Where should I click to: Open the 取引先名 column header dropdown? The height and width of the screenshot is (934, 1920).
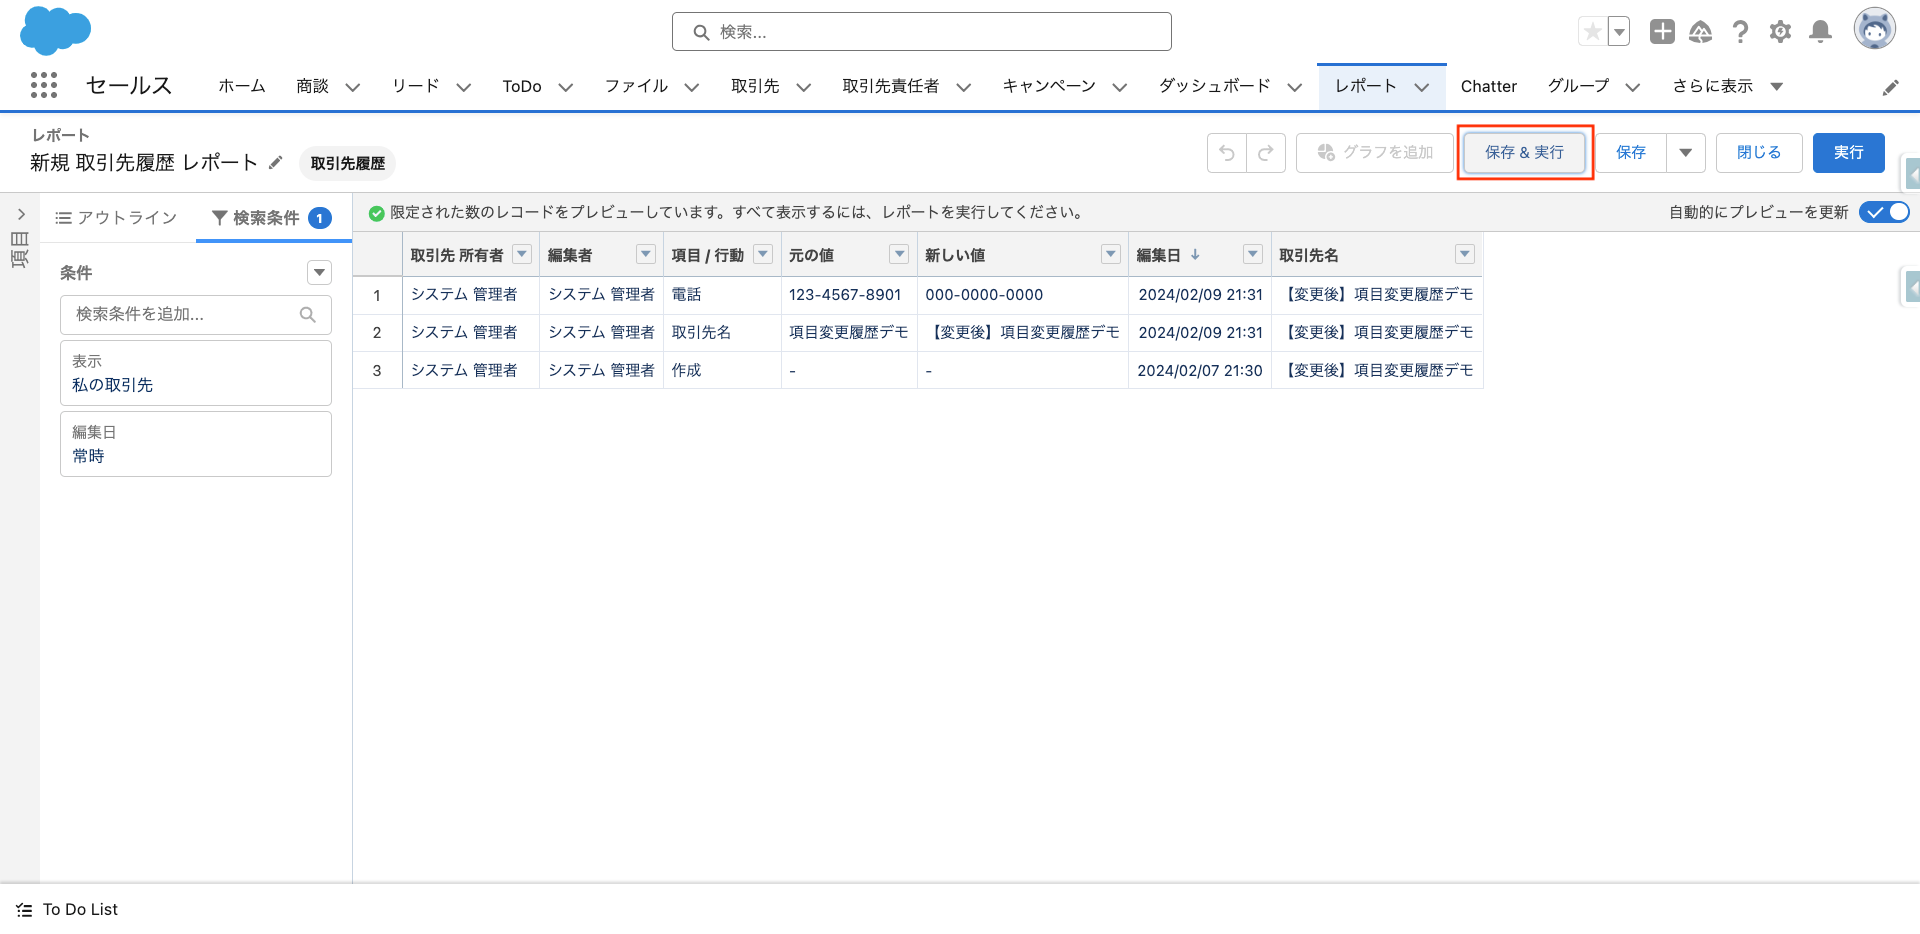(x=1464, y=254)
